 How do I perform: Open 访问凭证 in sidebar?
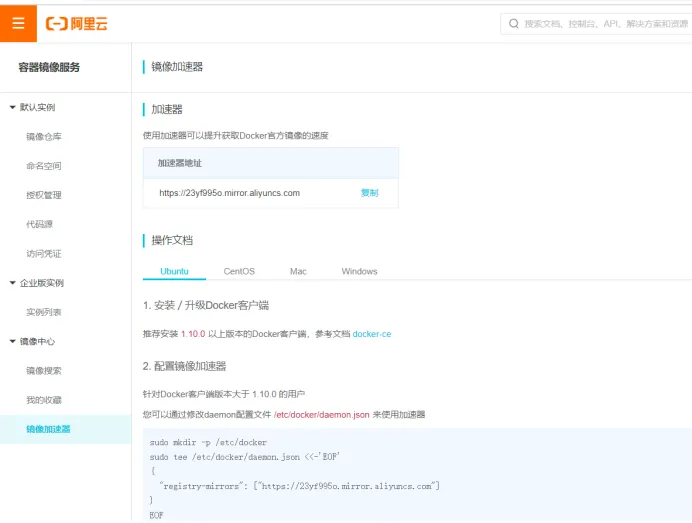click(44, 253)
